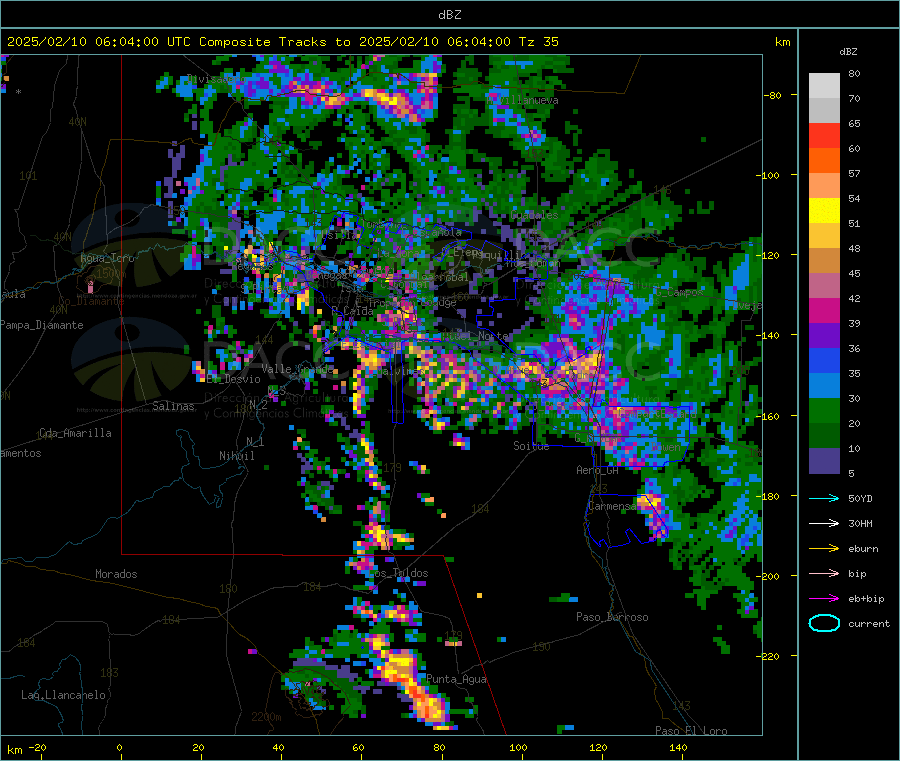
Task: Click the cyan 50YD arrow legend icon
Action: point(824,498)
